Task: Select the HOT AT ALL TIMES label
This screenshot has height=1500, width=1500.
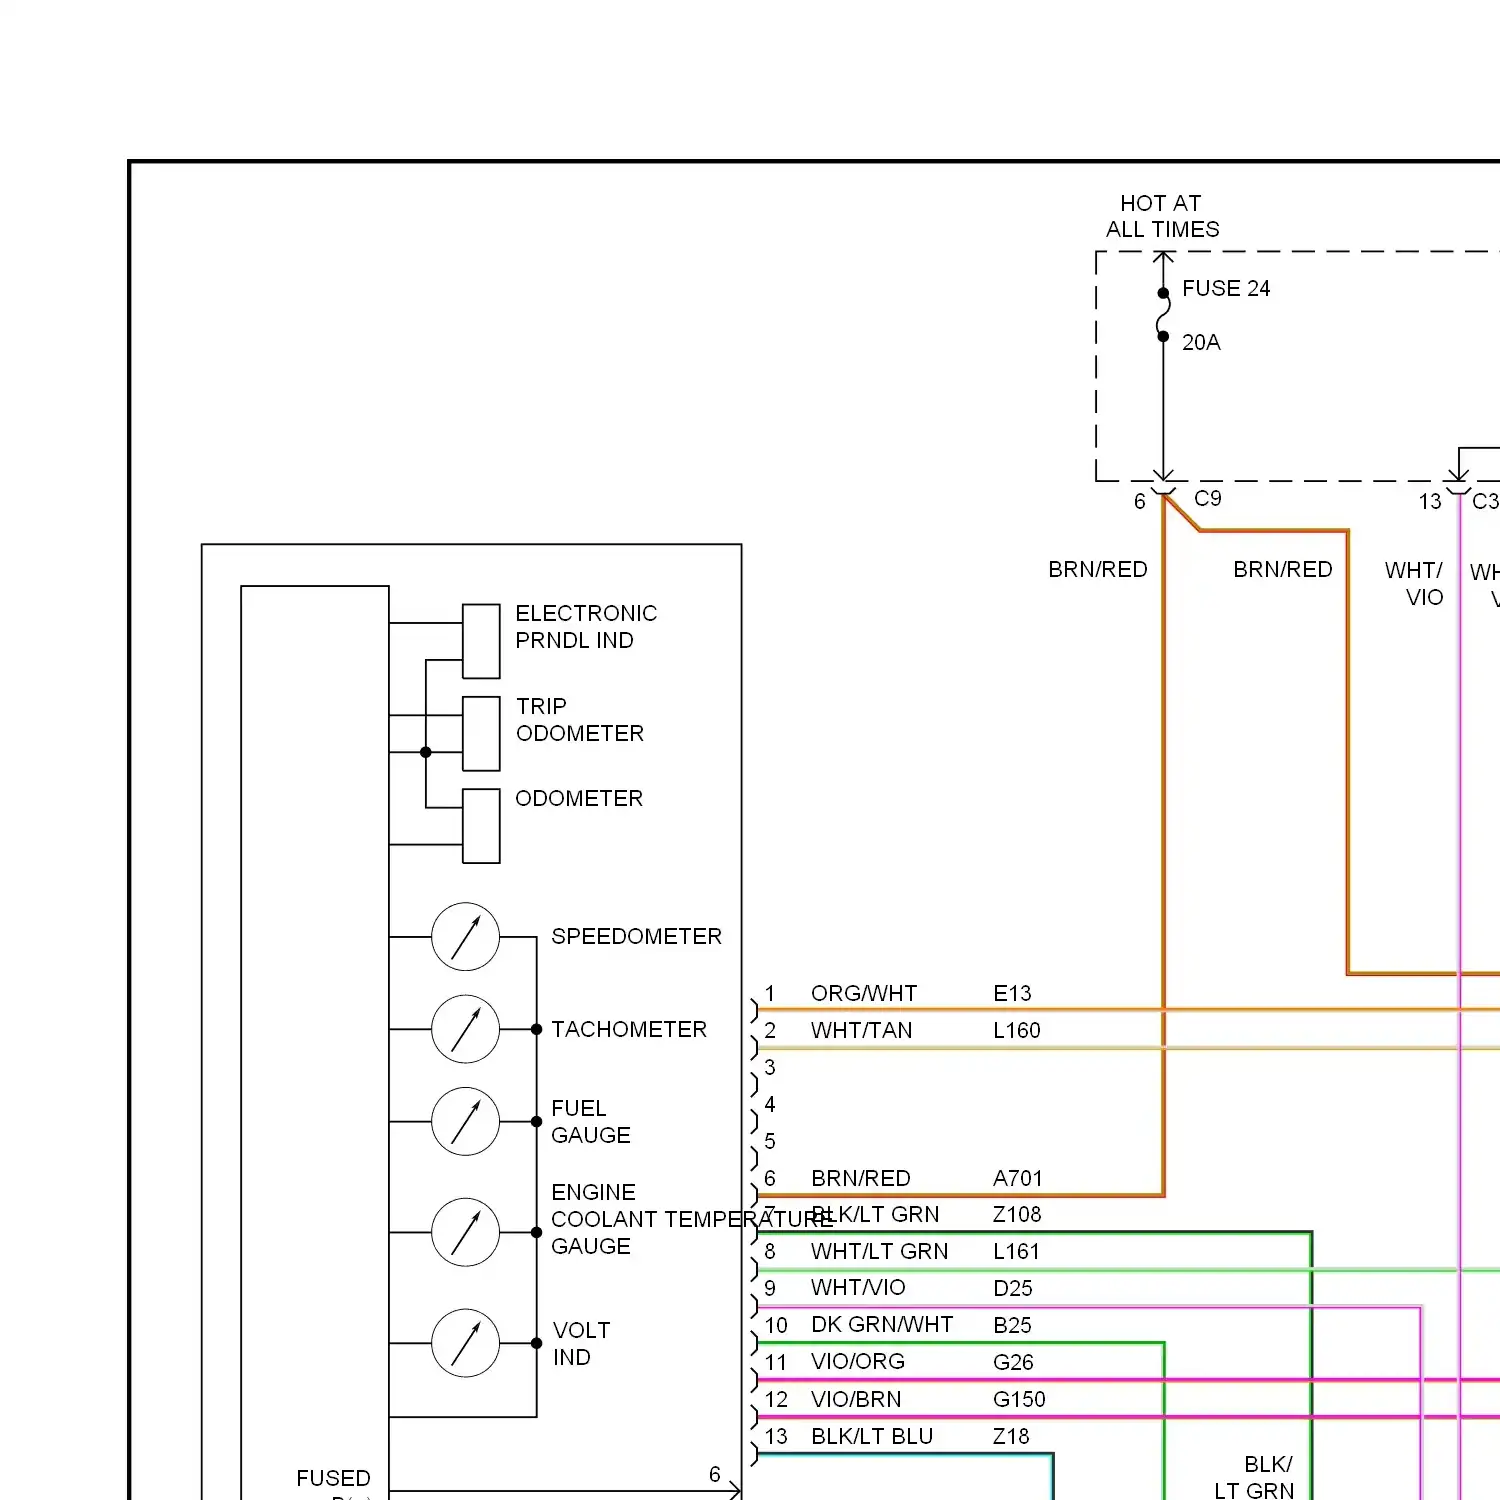Action: coord(1162,216)
